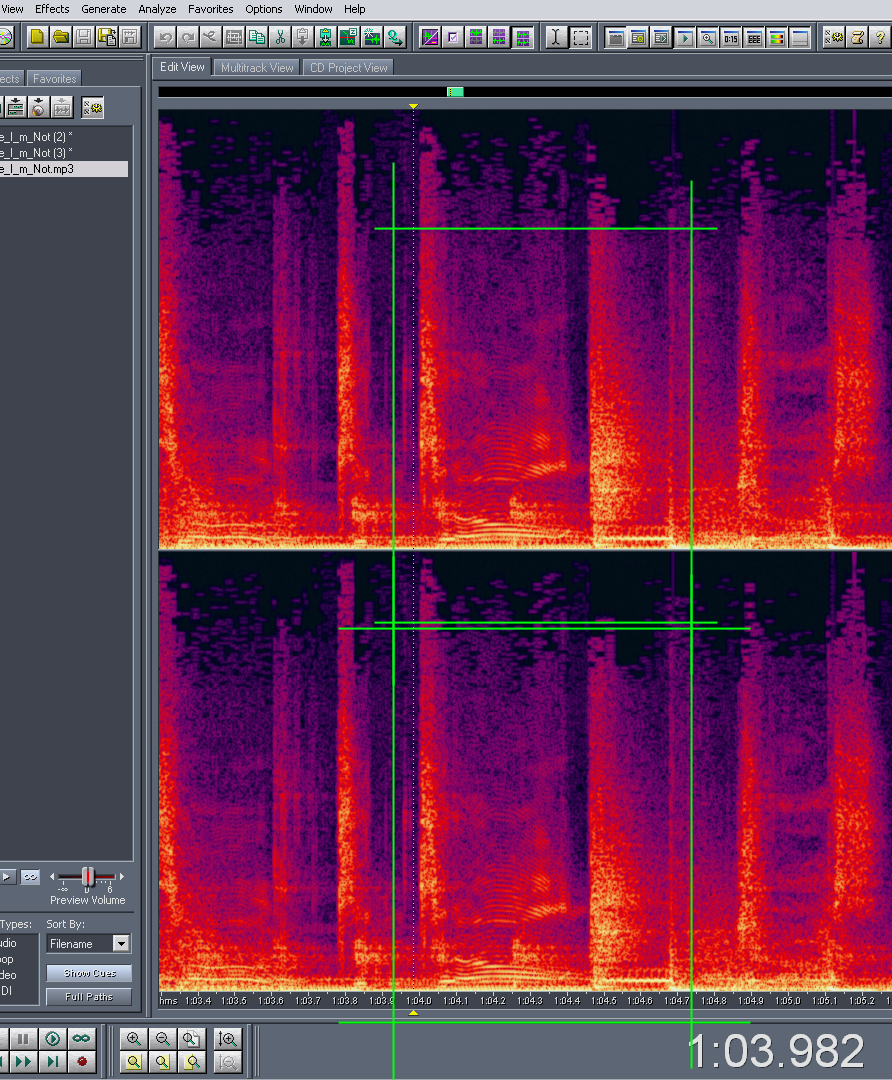Click the Cut scissors toolbar icon
The width and height of the screenshot is (892, 1080).
coord(280,38)
